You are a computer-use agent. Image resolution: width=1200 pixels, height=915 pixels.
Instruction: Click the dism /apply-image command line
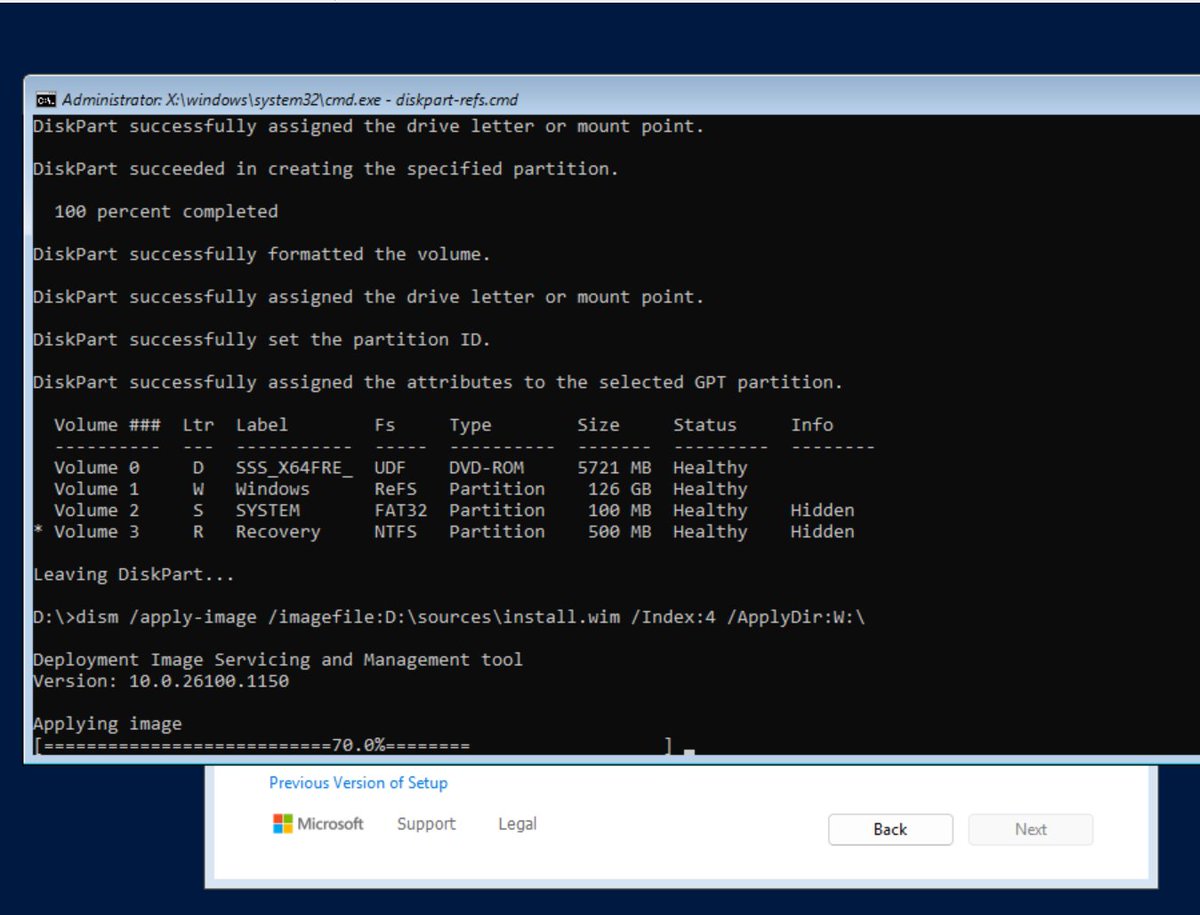coord(449,617)
